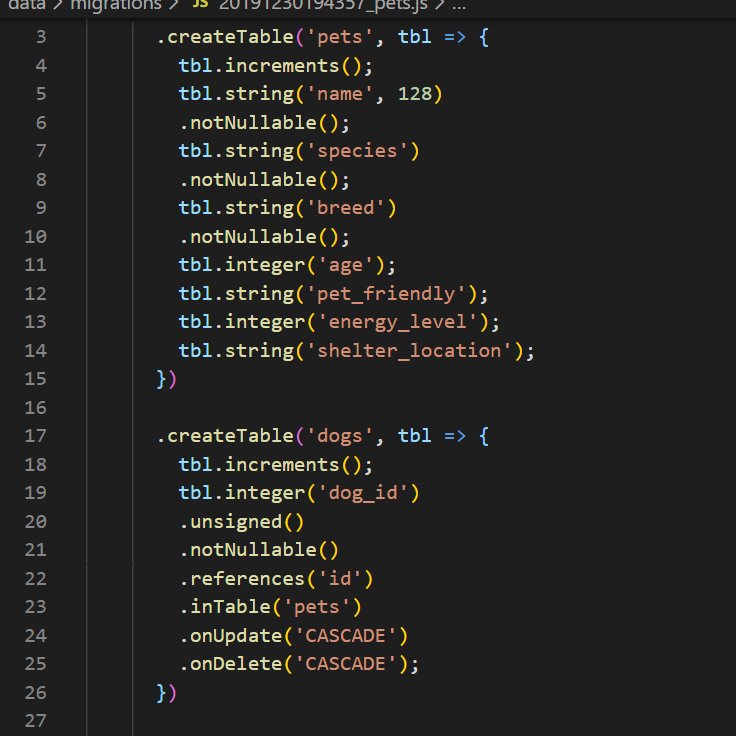Viewport: 736px width, 736px height.
Task: Open the '20191230194357_pets.js' breadcrumb segment
Action: click(323, 5)
